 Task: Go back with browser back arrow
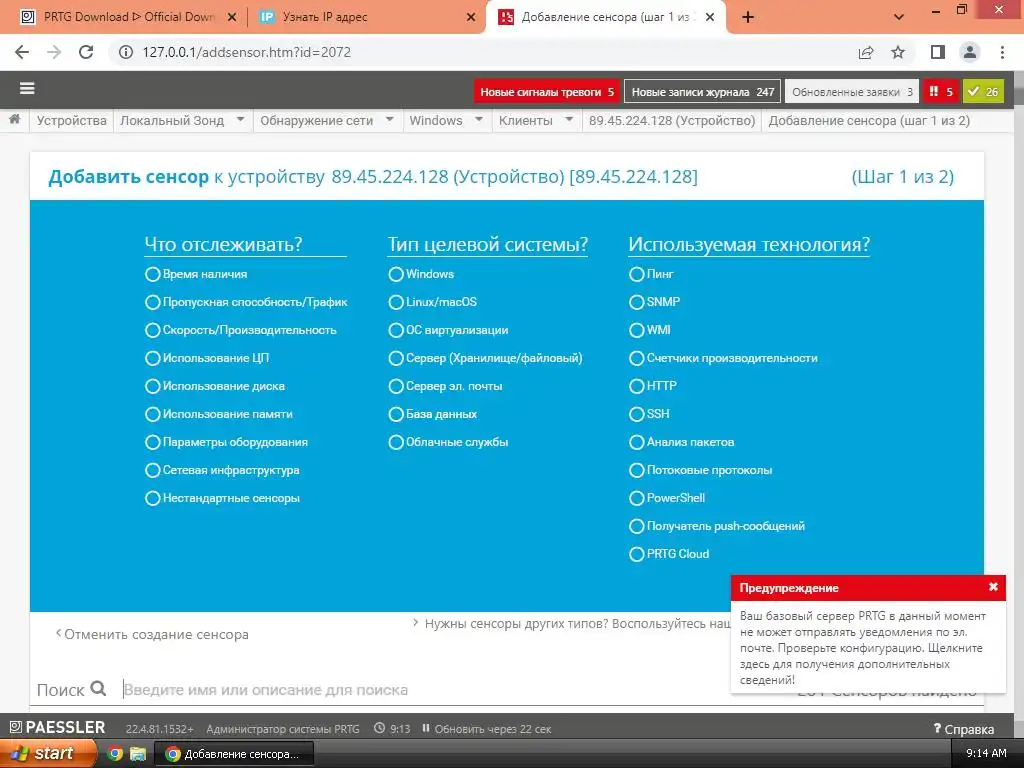coord(22,52)
